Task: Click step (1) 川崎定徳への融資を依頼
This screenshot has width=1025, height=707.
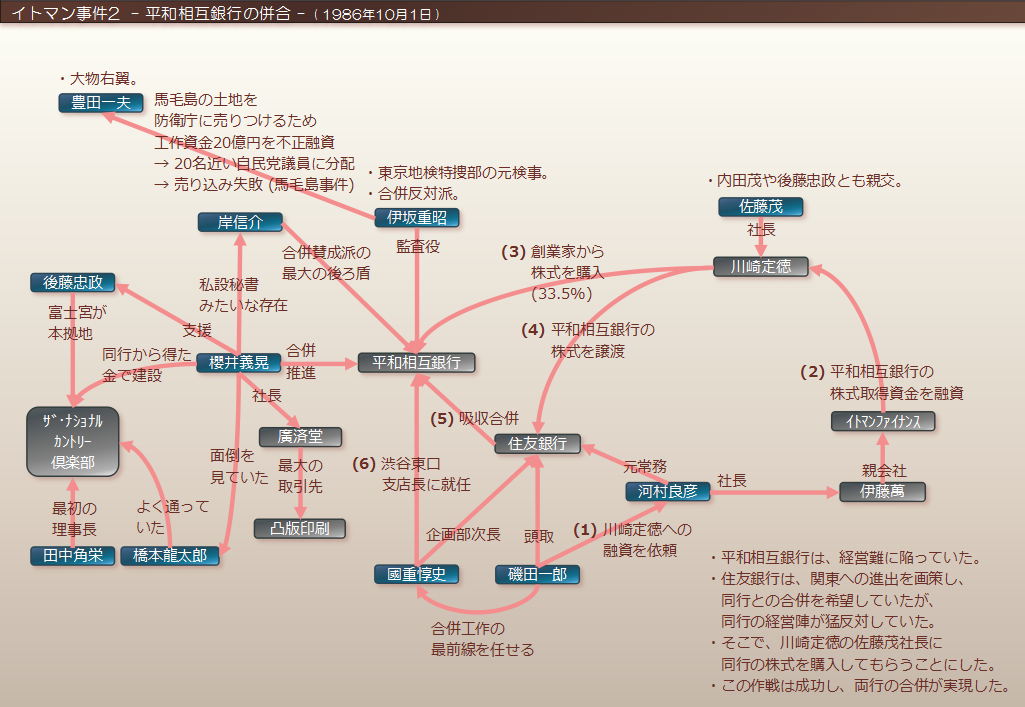Action: [x=632, y=540]
